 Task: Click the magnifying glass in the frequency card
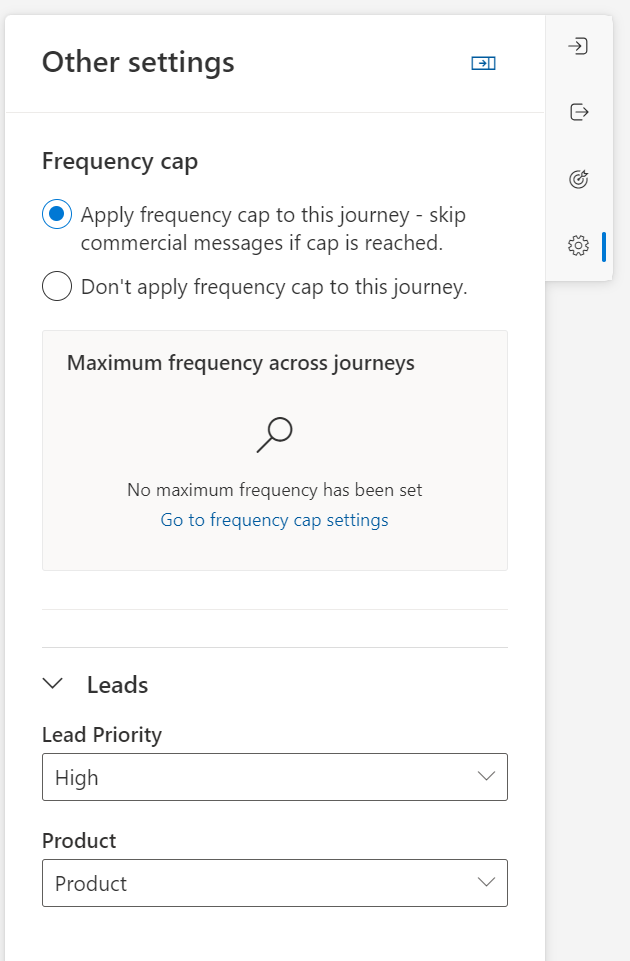273,434
